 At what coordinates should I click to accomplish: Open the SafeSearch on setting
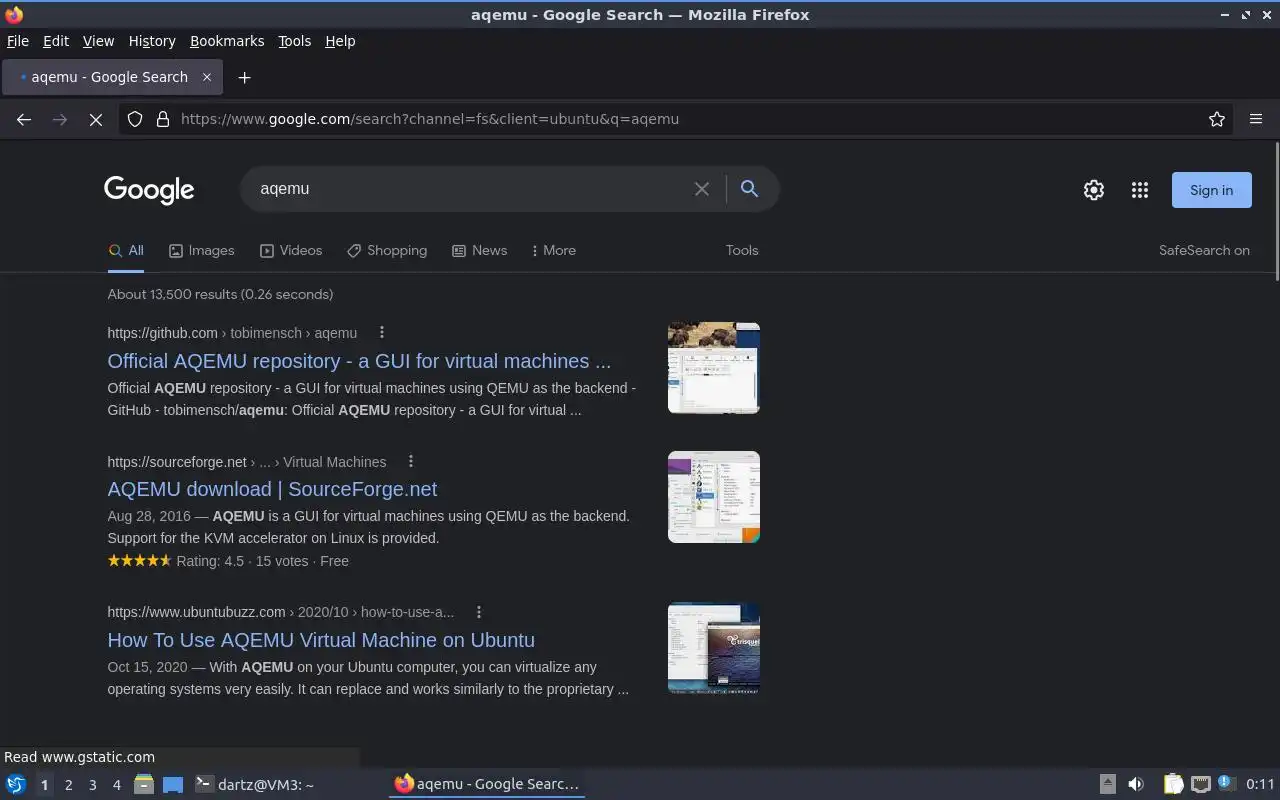[1204, 250]
